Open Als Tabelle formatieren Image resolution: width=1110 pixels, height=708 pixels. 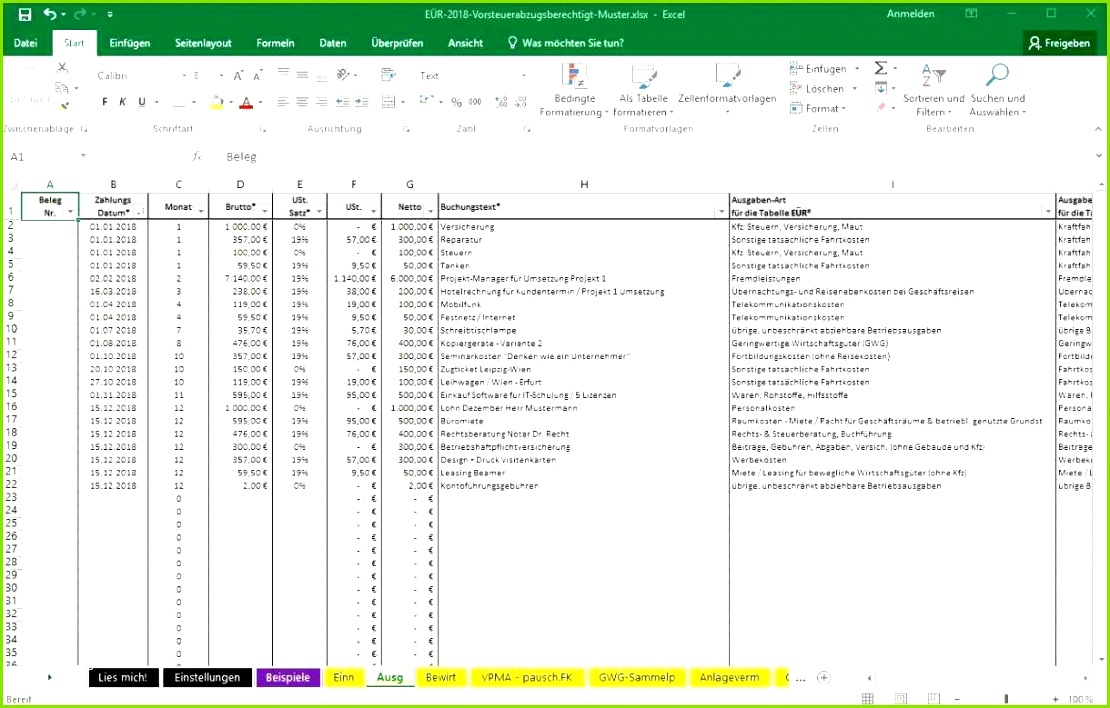tap(643, 90)
